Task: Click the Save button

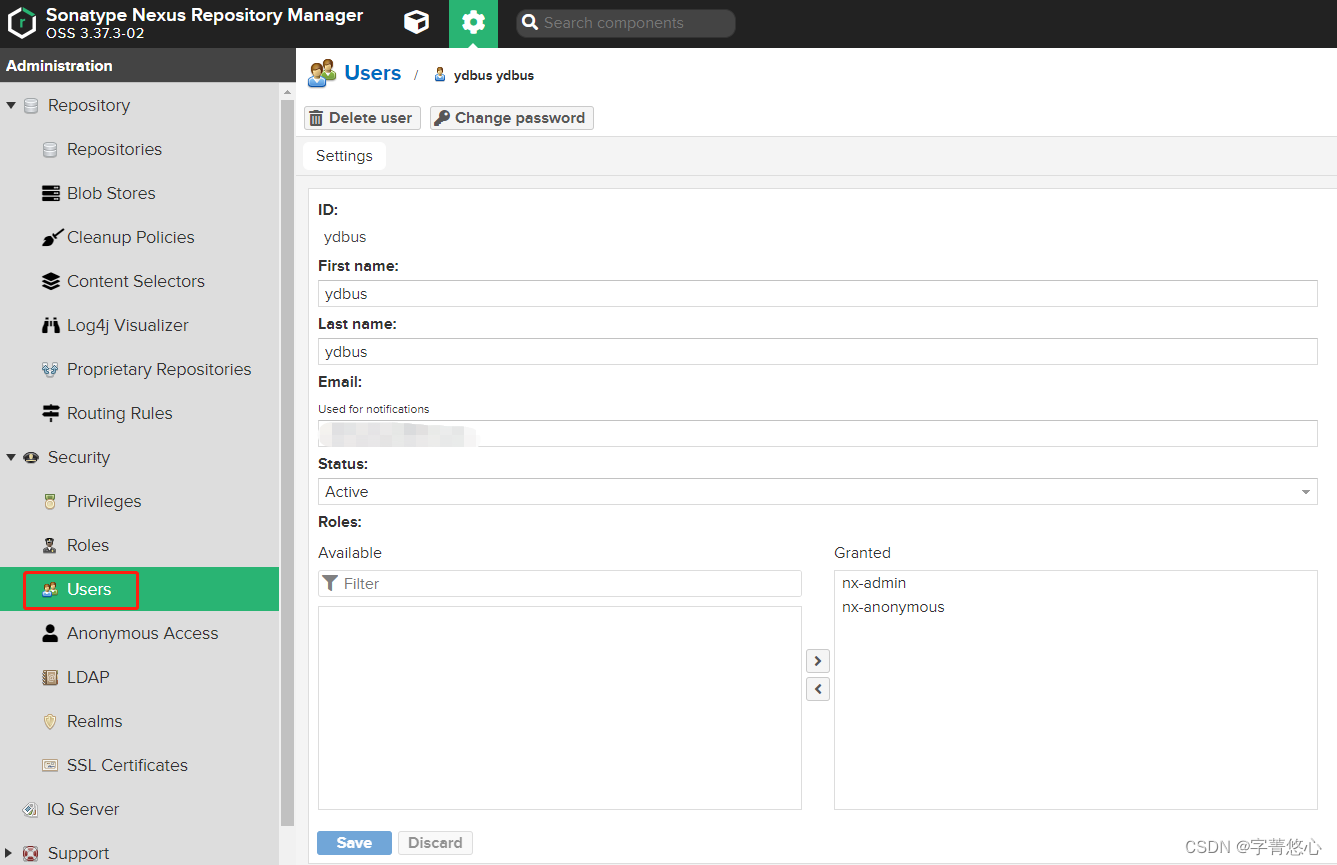Action: [x=354, y=843]
